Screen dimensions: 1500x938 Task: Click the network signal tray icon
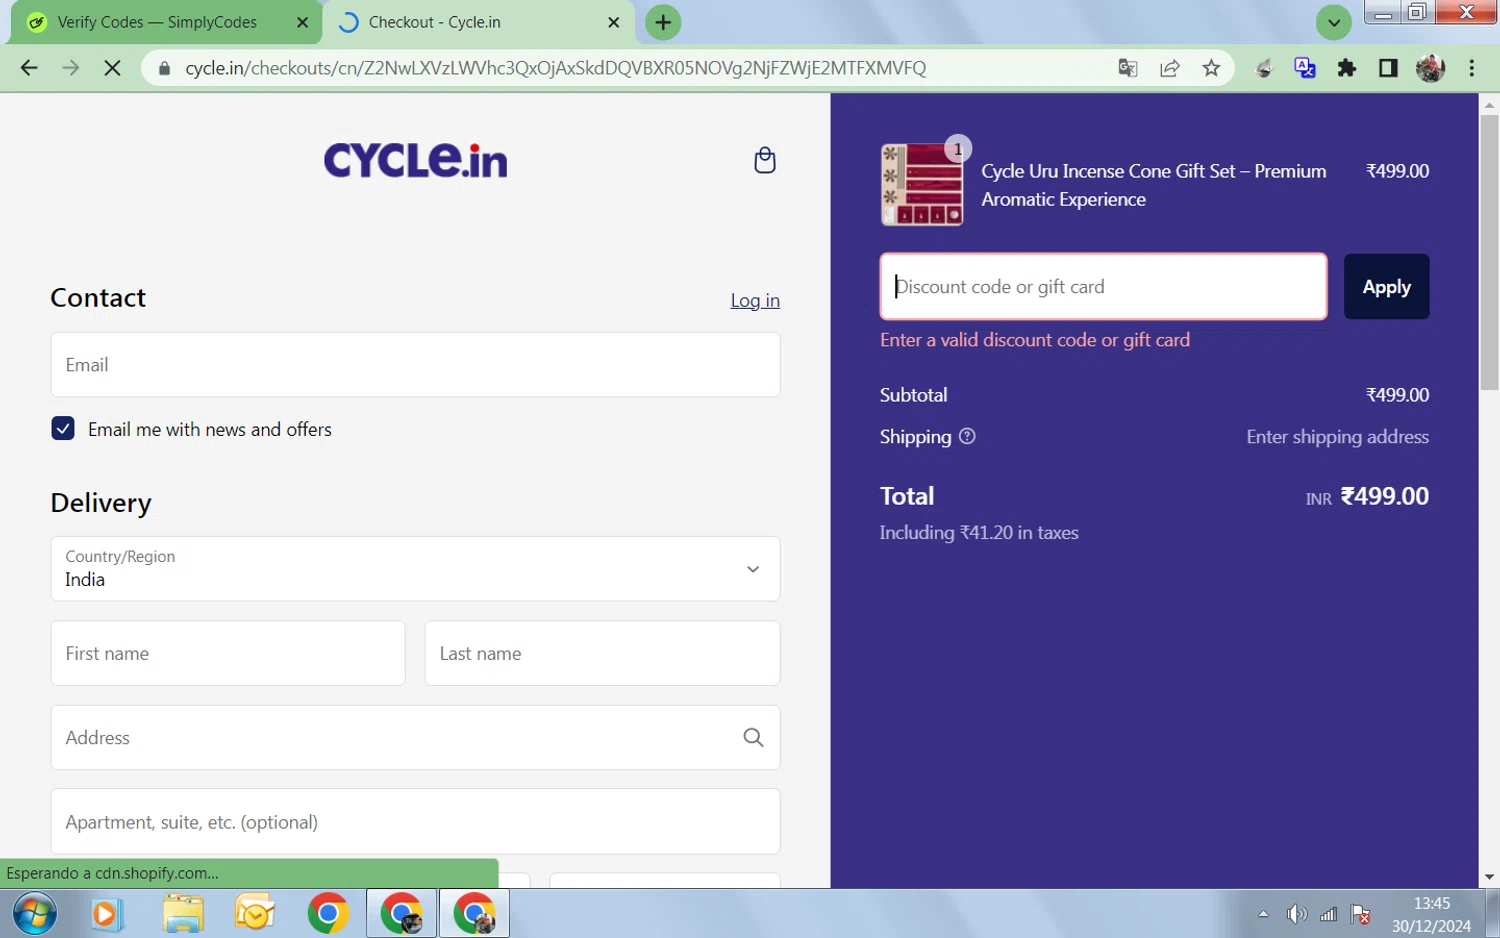(x=1328, y=914)
